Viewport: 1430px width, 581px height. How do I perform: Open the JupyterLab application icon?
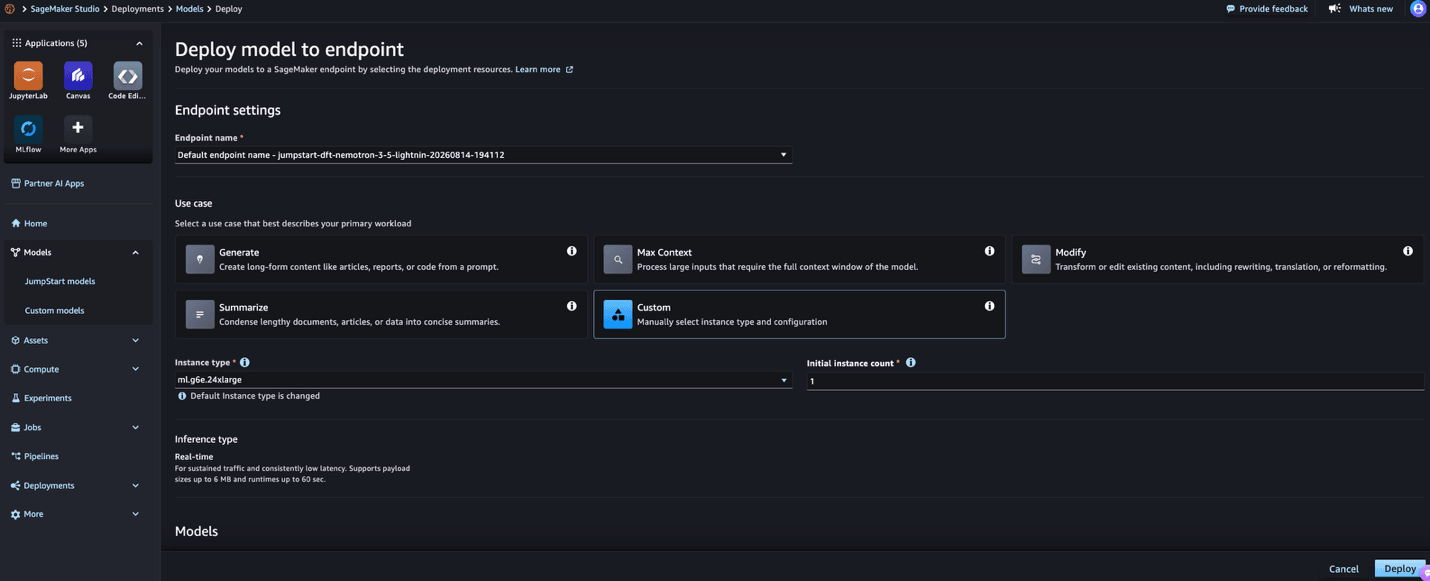click(28, 75)
